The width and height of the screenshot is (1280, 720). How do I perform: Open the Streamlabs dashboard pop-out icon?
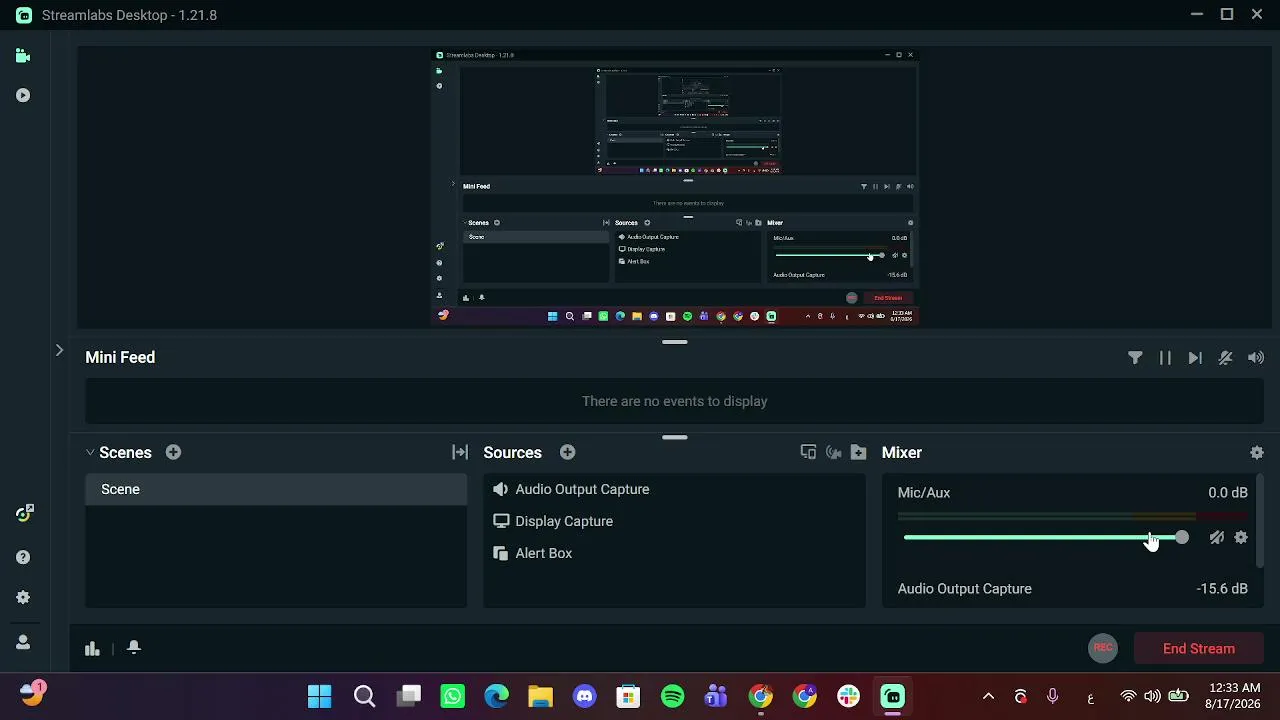[x=25, y=513]
